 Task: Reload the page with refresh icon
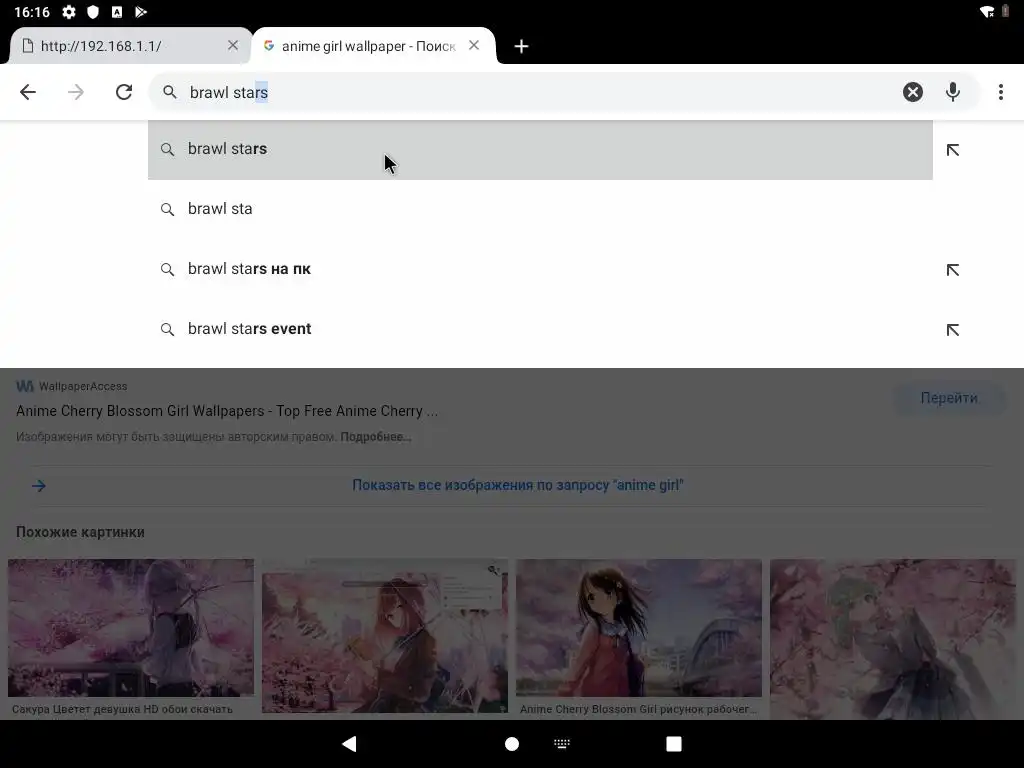124,92
